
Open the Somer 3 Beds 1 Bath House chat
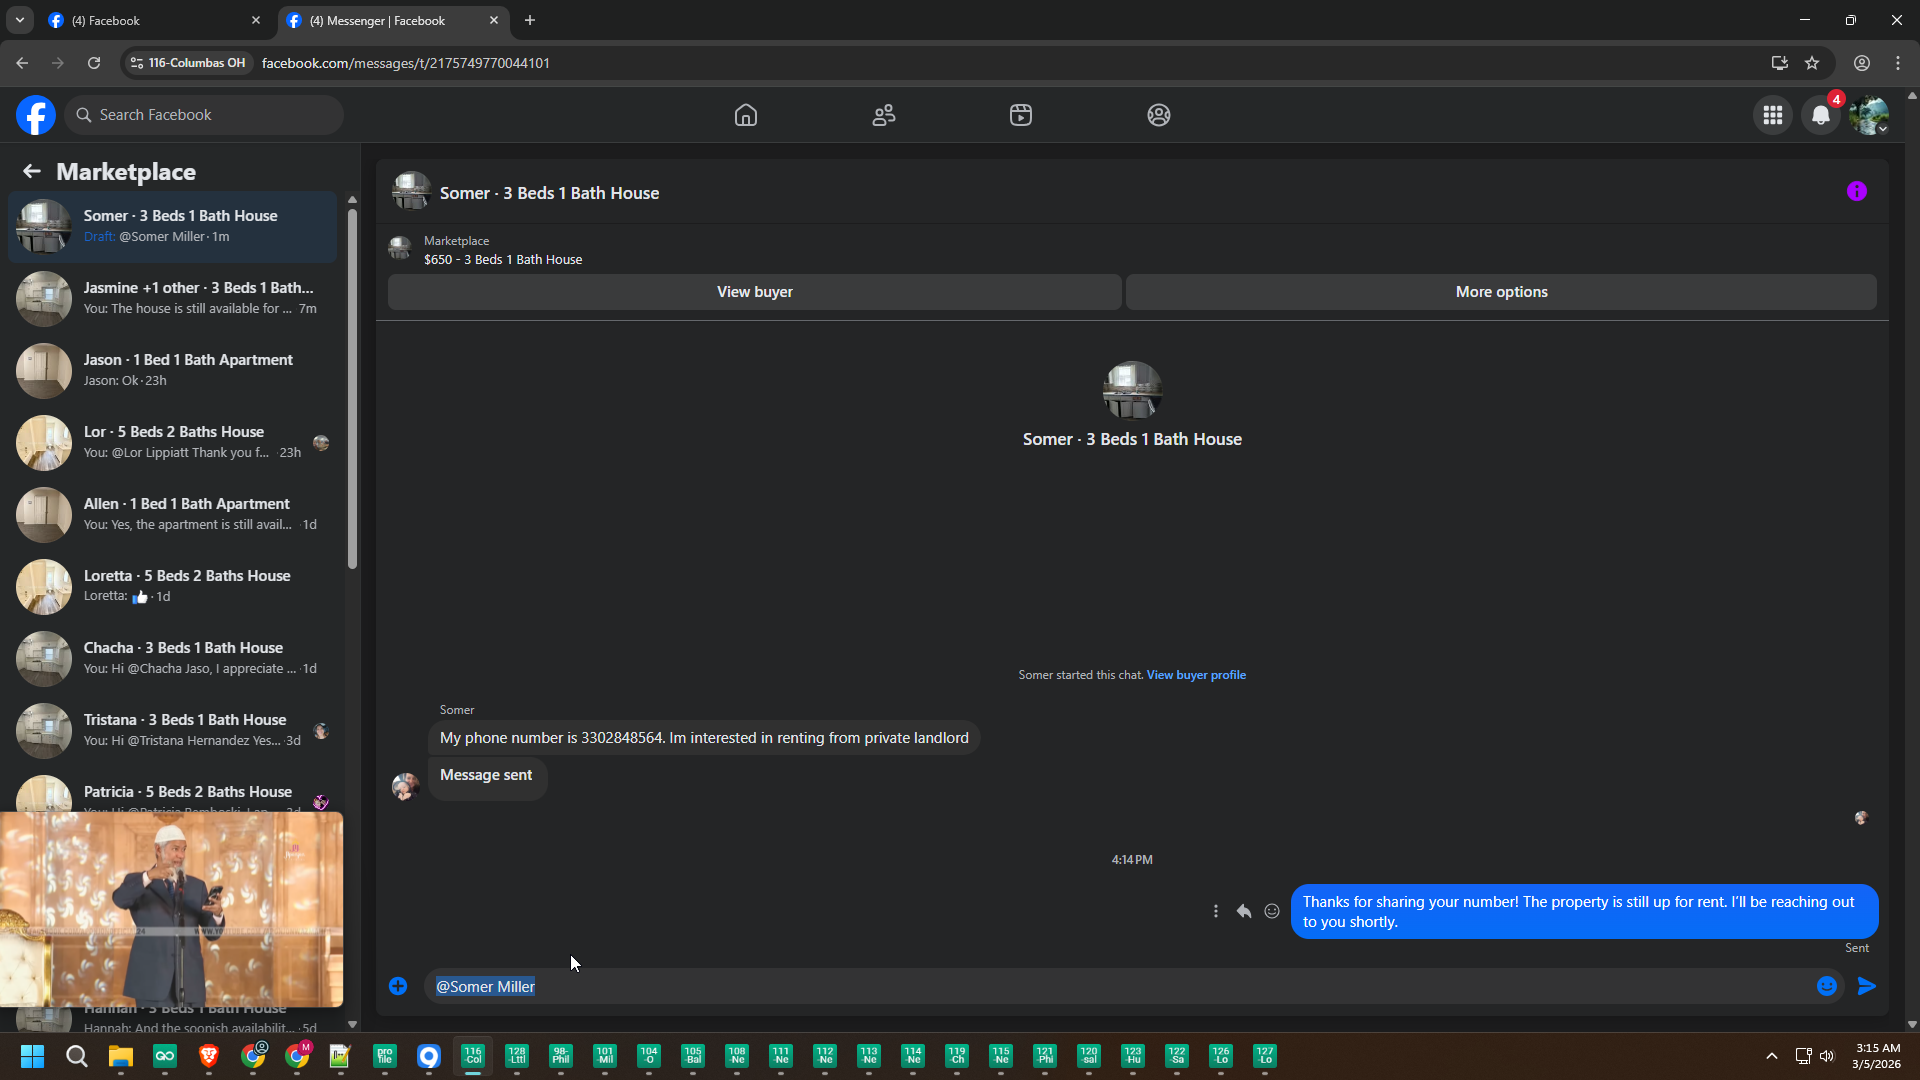coord(173,226)
